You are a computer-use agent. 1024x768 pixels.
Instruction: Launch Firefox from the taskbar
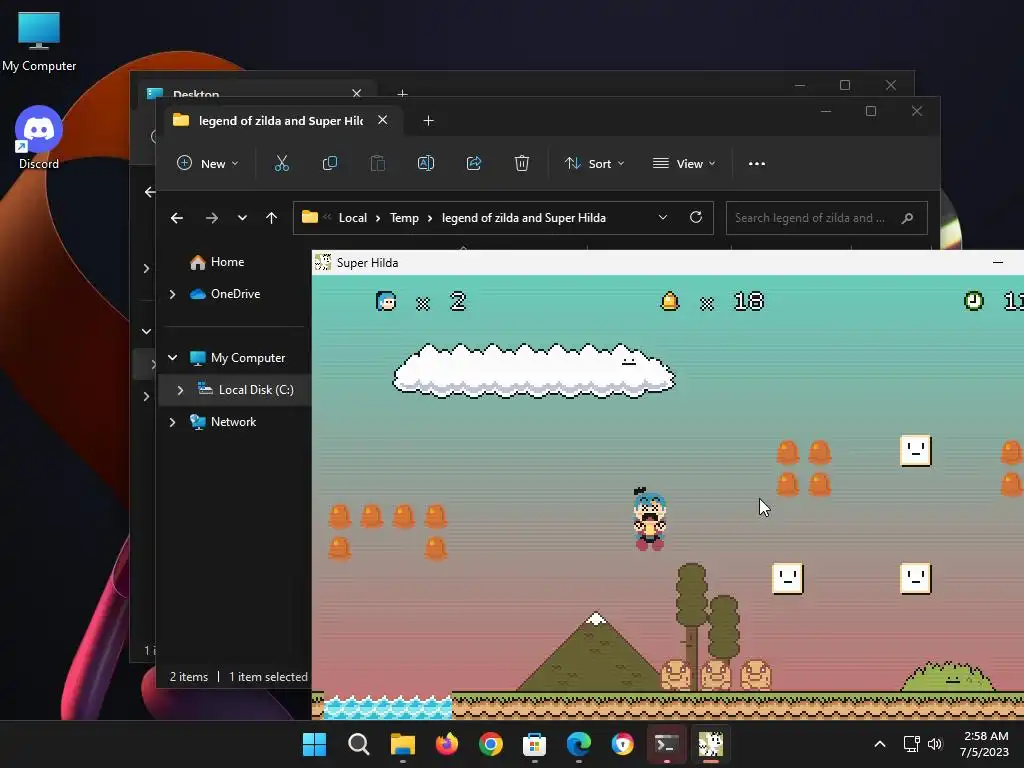tap(447, 744)
